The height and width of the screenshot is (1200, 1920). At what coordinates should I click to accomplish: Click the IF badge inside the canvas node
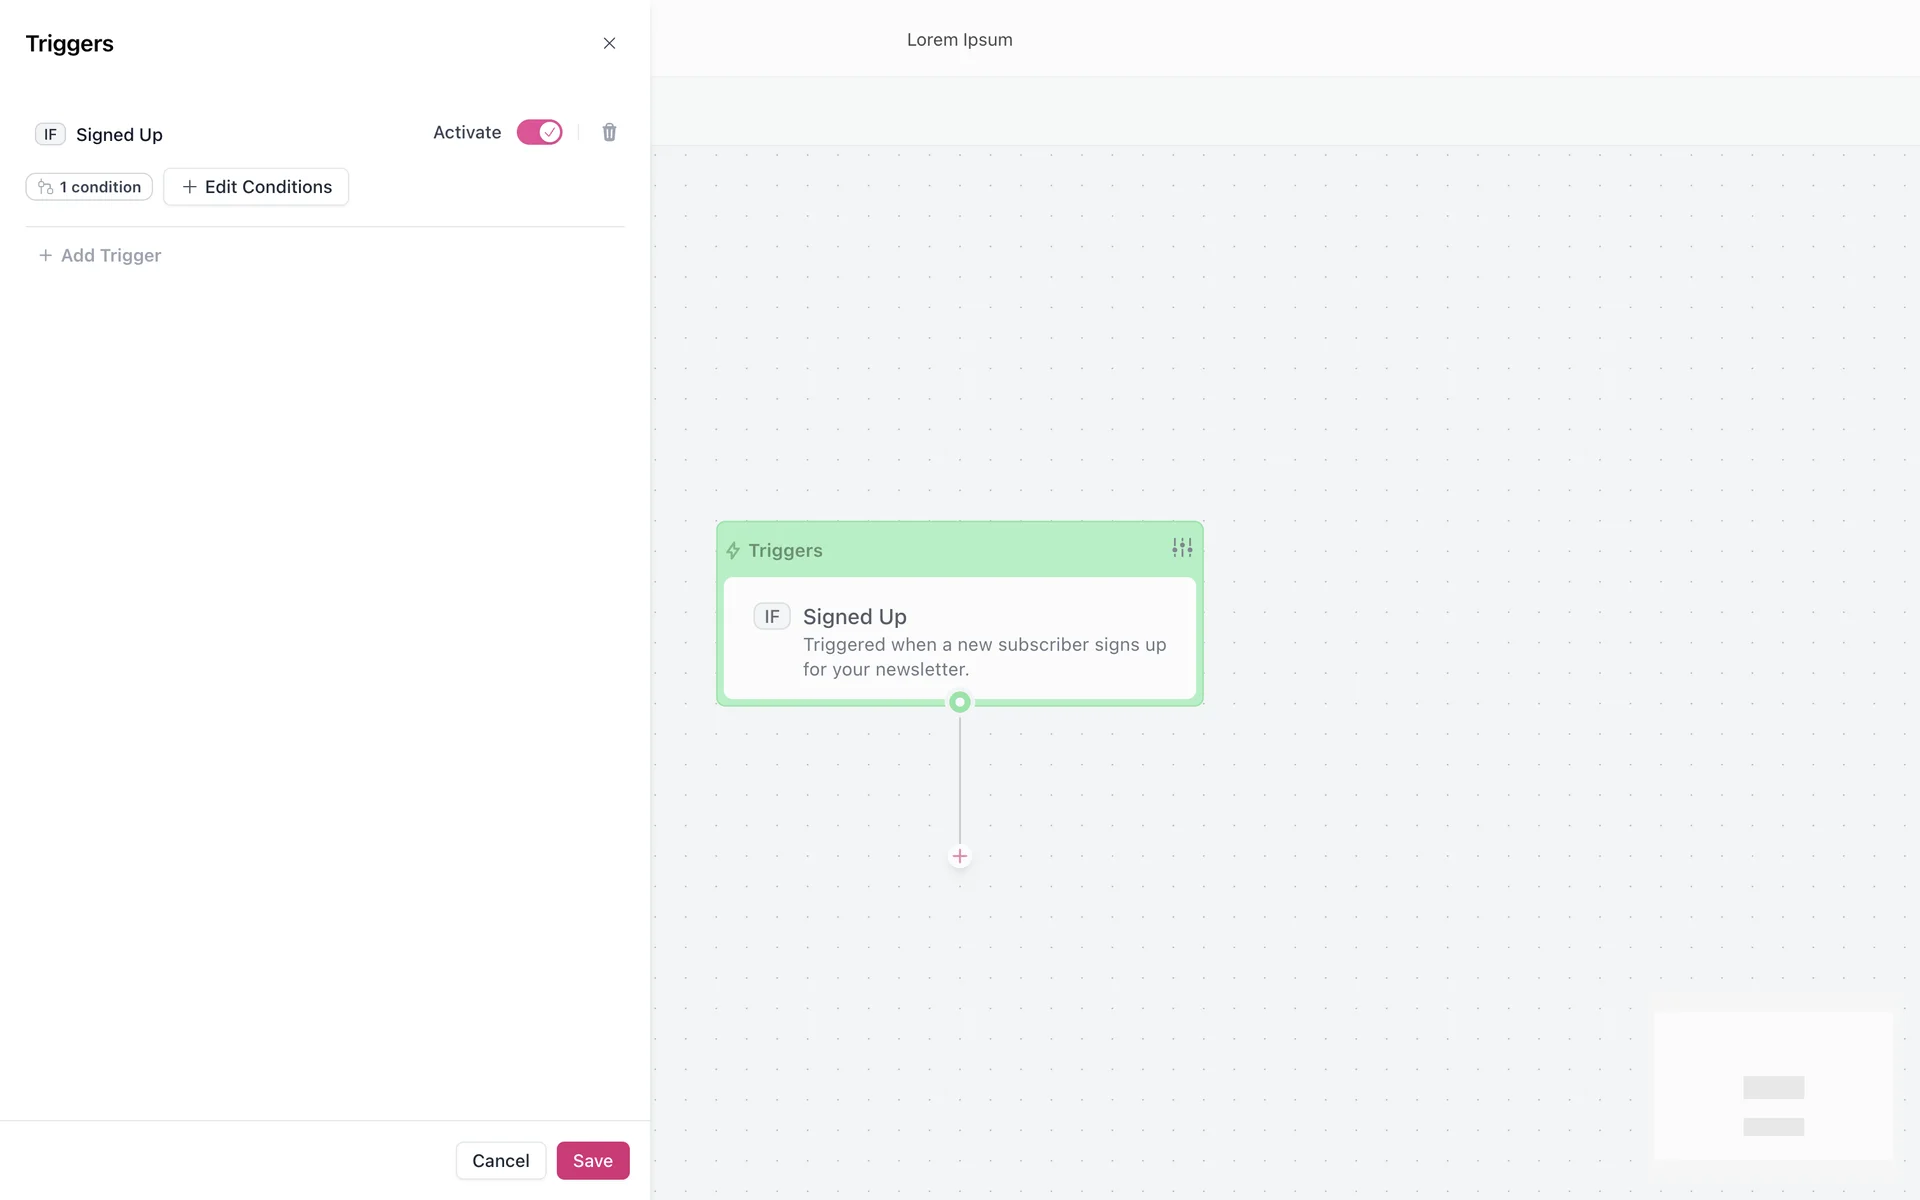coord(771,616)
